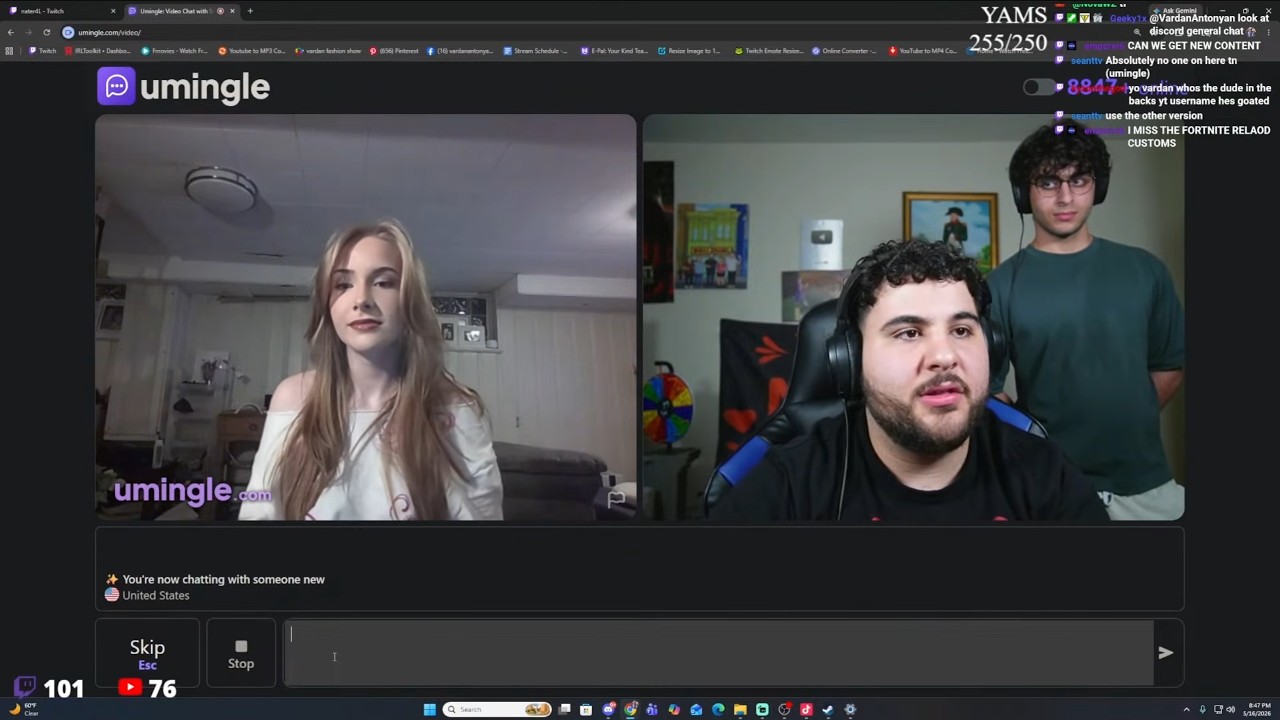Go back to the previous page
The image size is (1280, 720).
tap(11, 32)
